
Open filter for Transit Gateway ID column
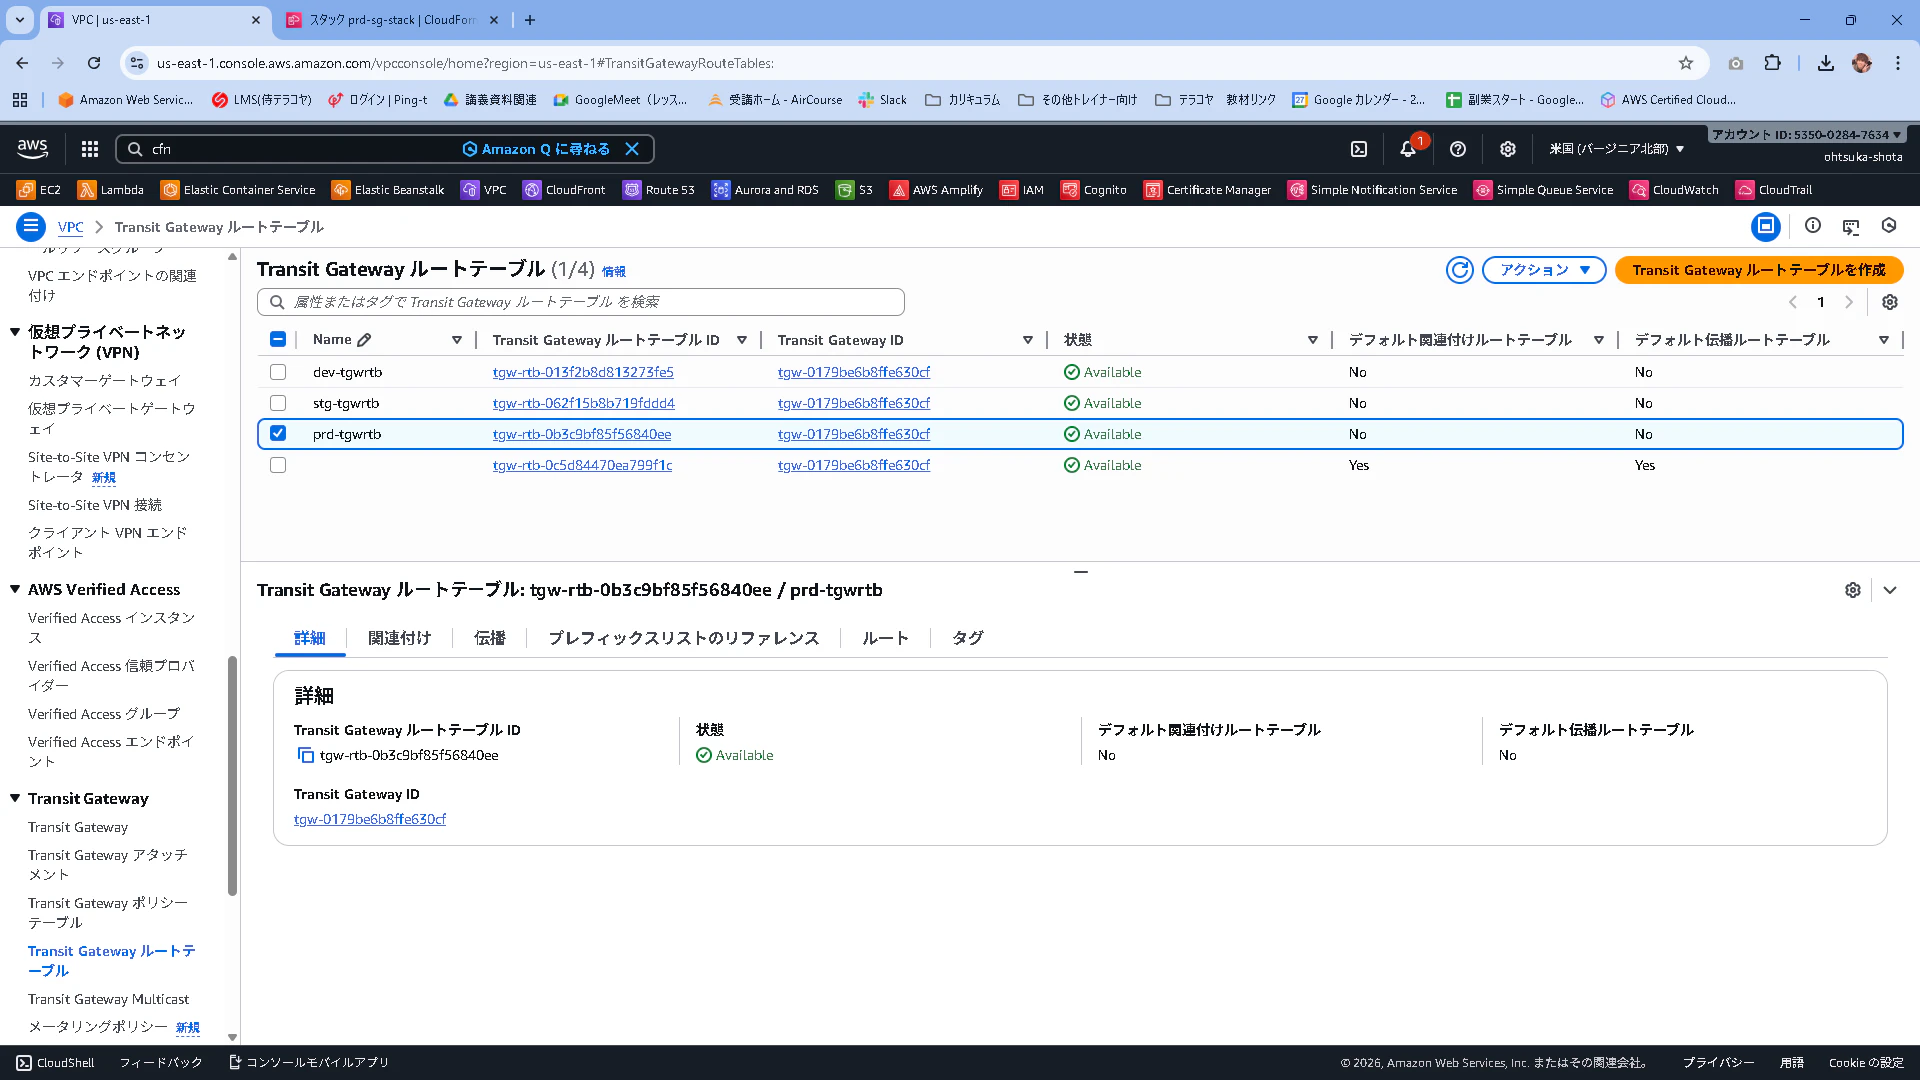1028,340
